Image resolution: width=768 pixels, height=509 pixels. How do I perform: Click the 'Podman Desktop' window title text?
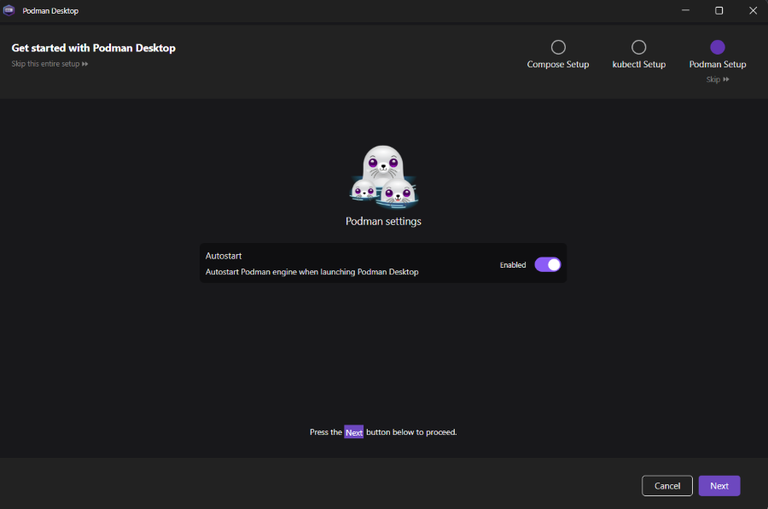click(50, 11)
